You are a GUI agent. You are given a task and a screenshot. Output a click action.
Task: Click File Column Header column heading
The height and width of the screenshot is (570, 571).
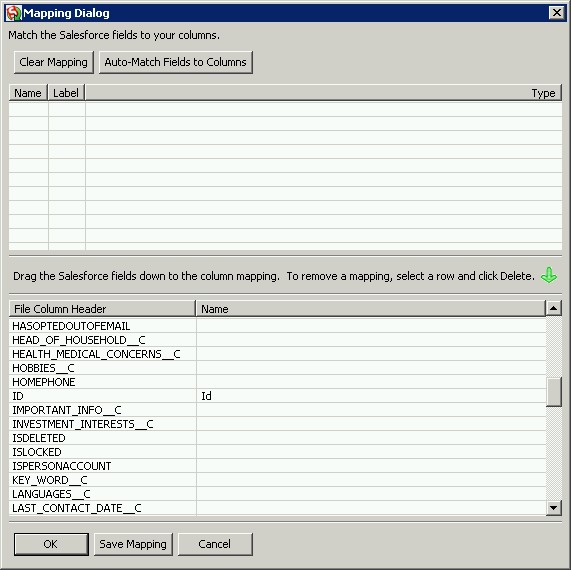point(102,309)
